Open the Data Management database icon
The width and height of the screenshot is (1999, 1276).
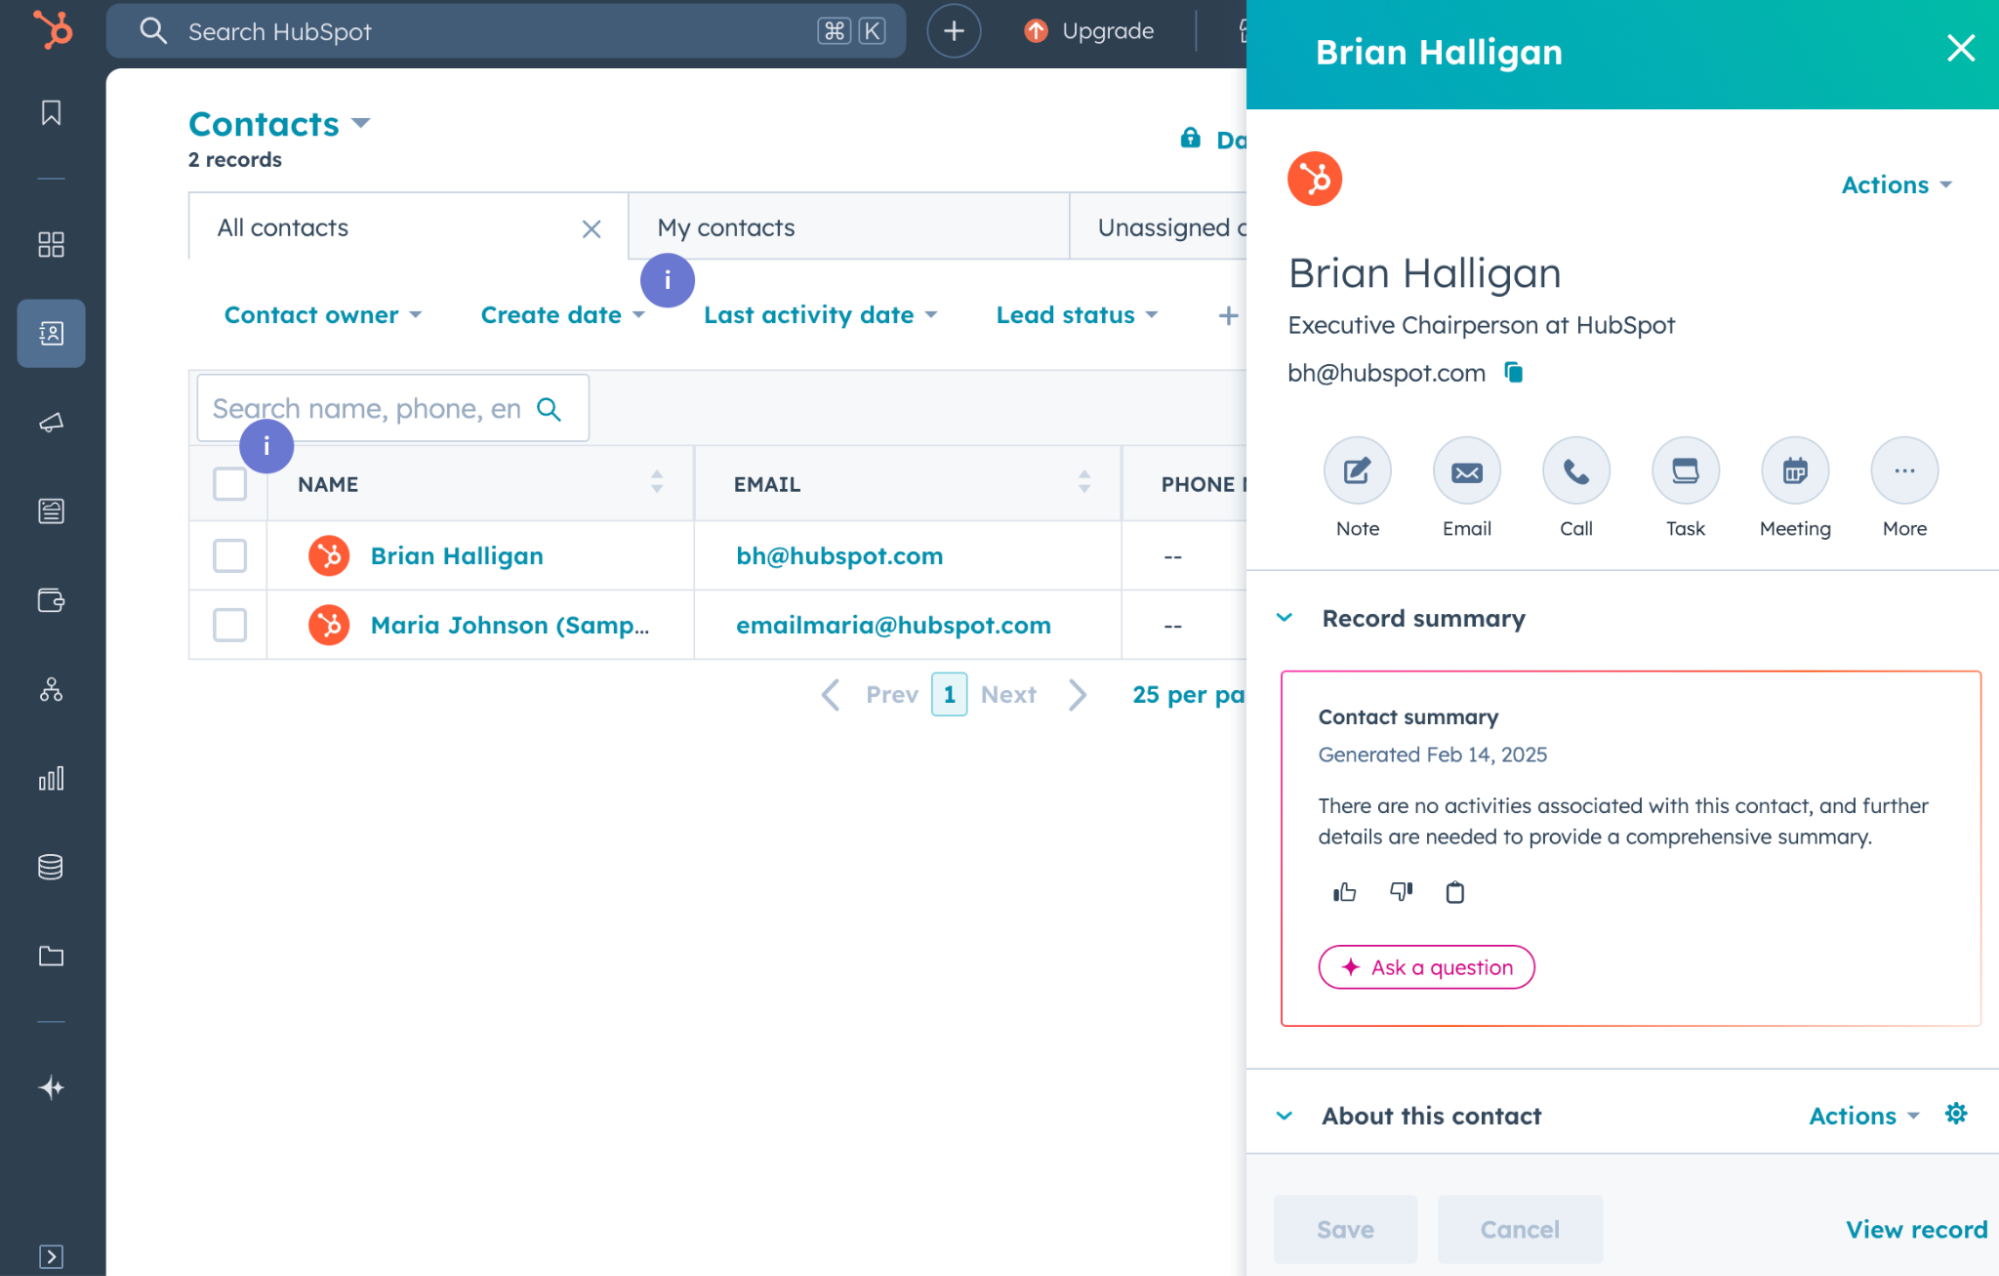(x=51, y=867)
